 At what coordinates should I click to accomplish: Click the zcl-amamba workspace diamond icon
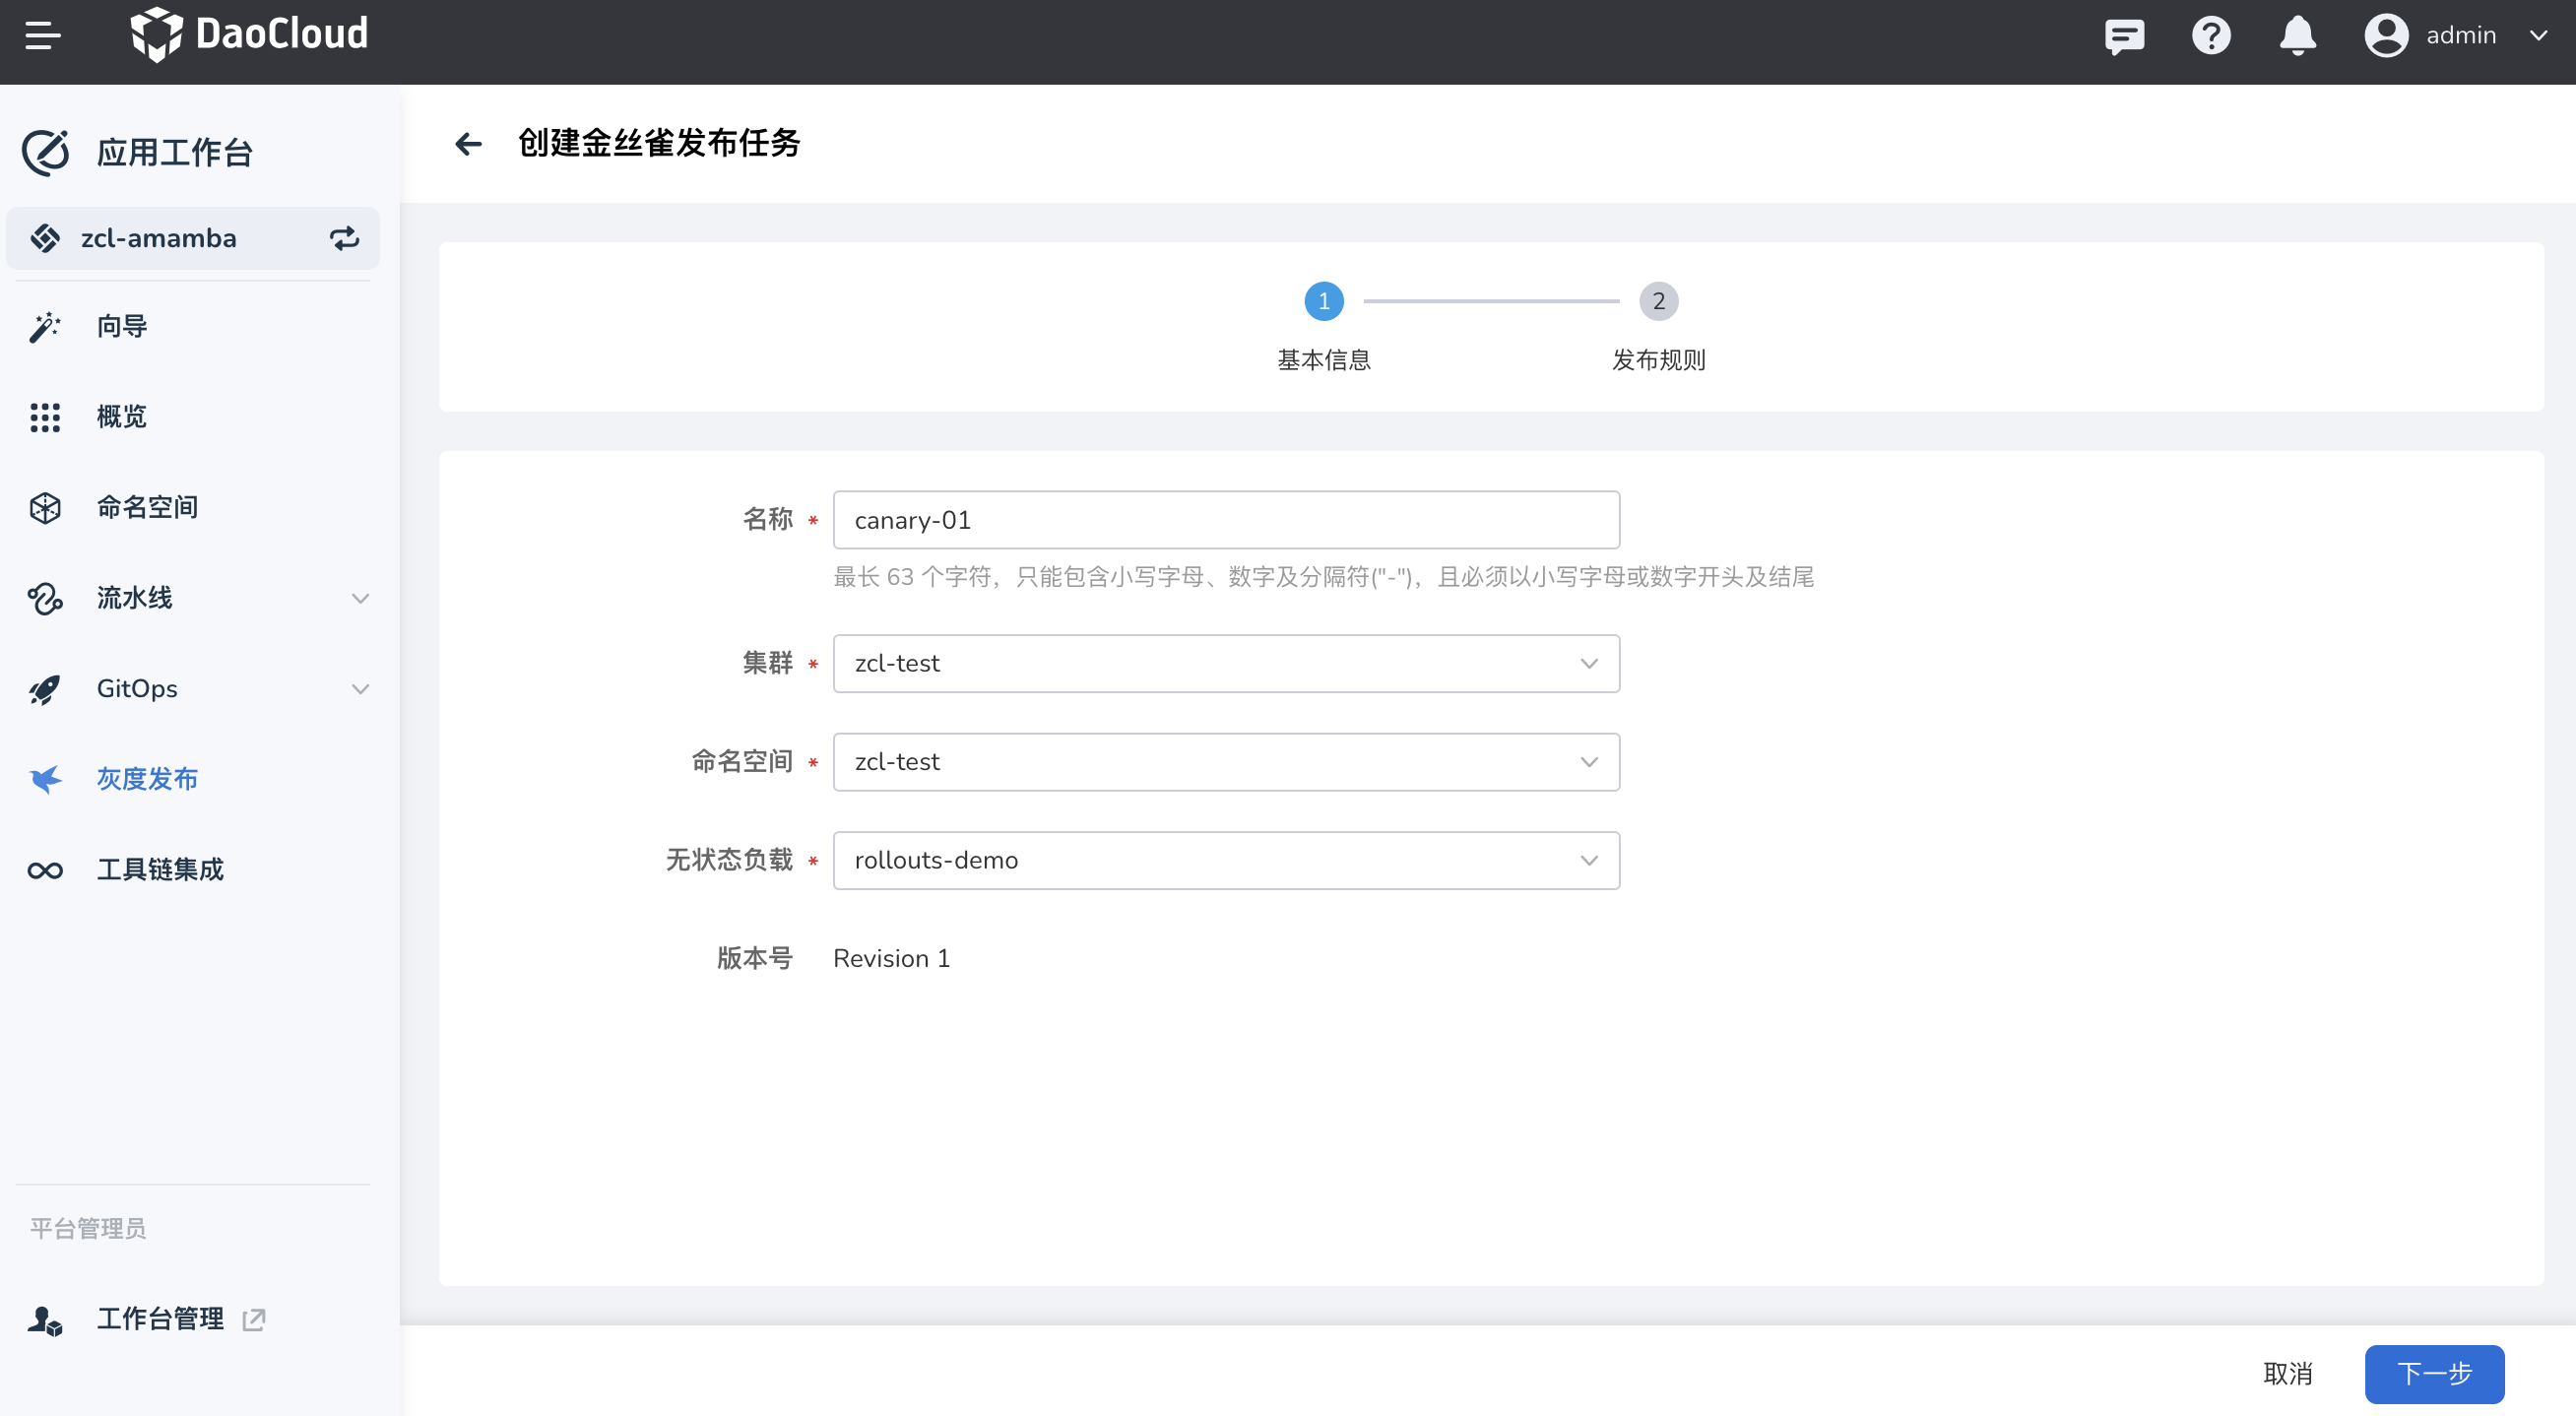[45, 238]
